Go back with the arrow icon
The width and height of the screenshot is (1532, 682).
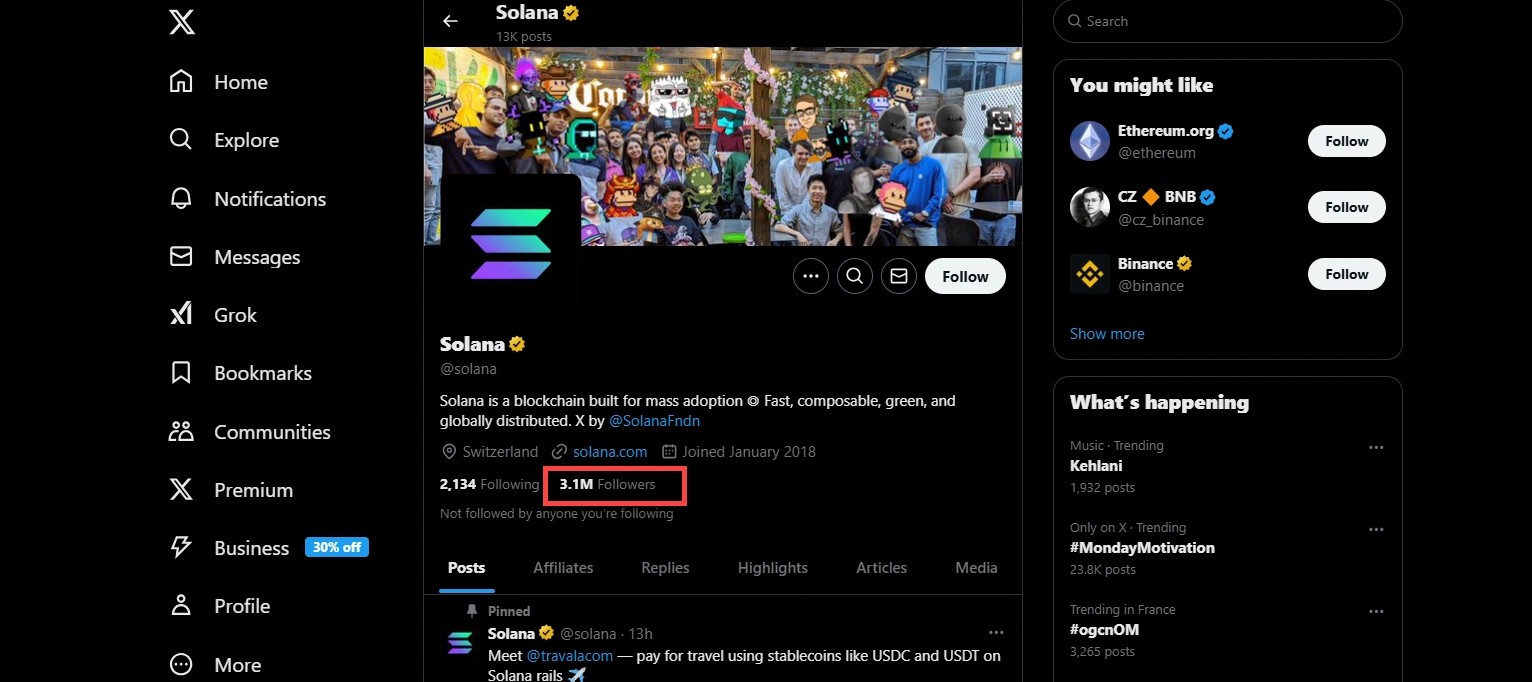tap(450, 21)
